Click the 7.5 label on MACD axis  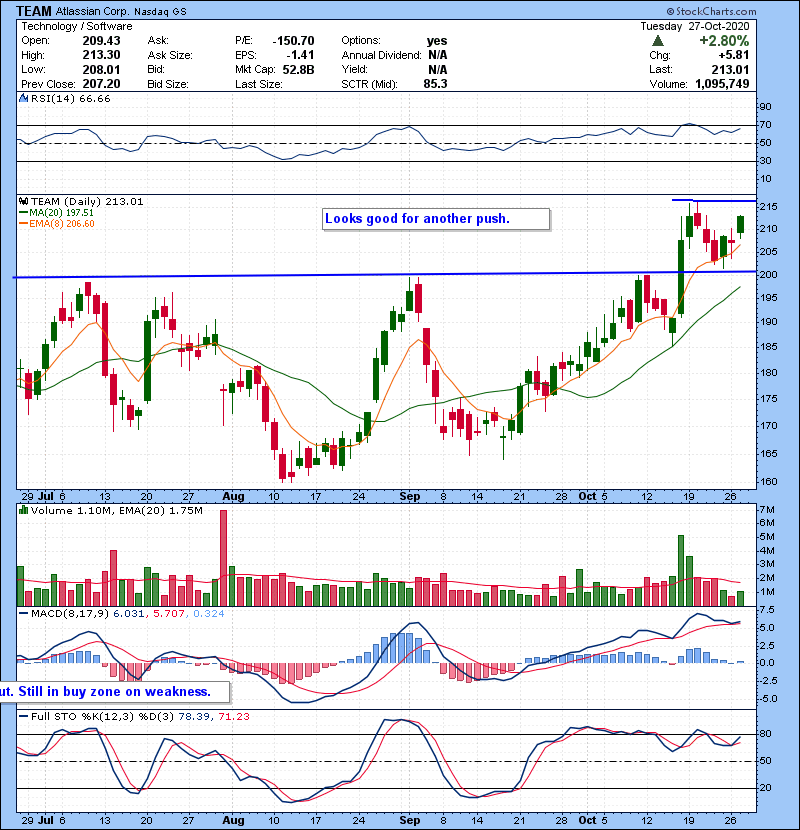point(767,610)
